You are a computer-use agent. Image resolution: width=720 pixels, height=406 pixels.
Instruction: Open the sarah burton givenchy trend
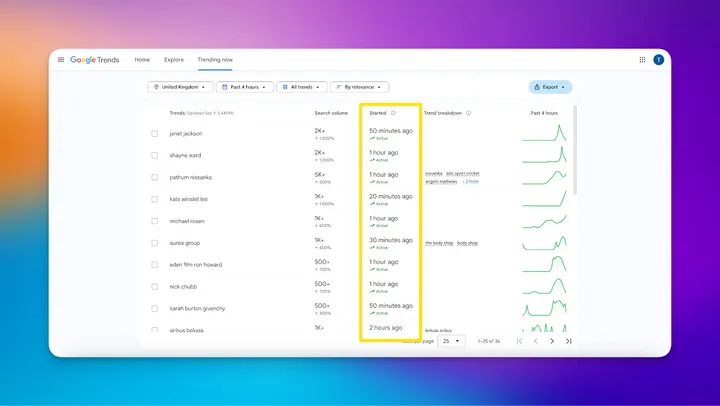point(197,309)
